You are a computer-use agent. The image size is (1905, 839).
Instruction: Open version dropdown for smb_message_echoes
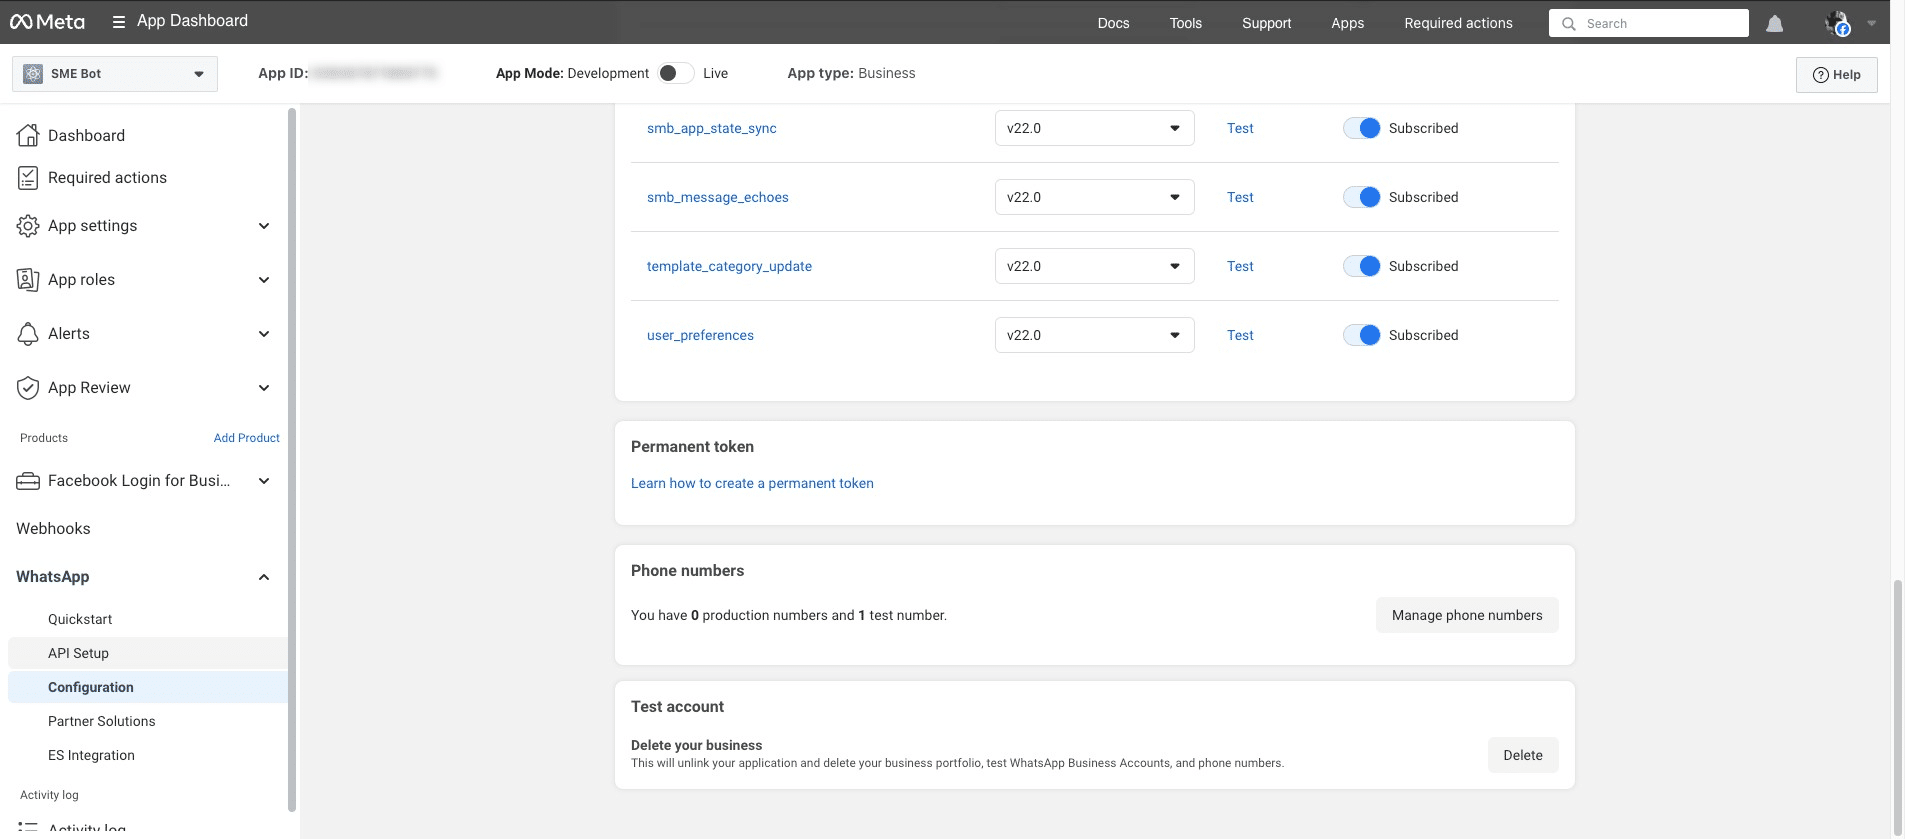click(1094, 197)
